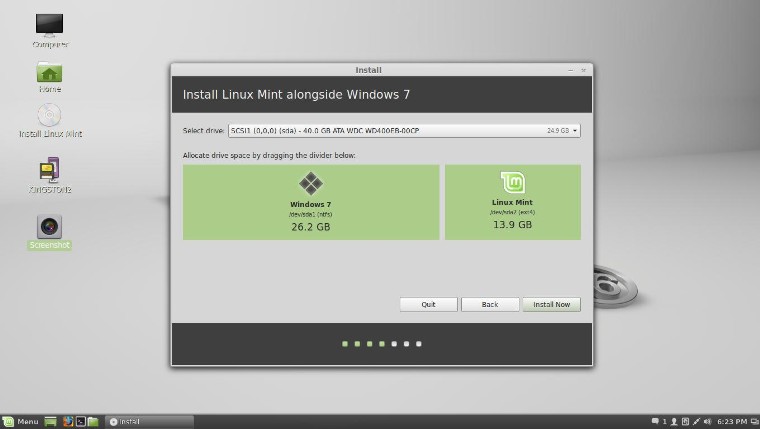Screen dimensions: 760x429
Task: Select the KINGSTON USB drive desktop icon
Action: click(x=49, y=169)
